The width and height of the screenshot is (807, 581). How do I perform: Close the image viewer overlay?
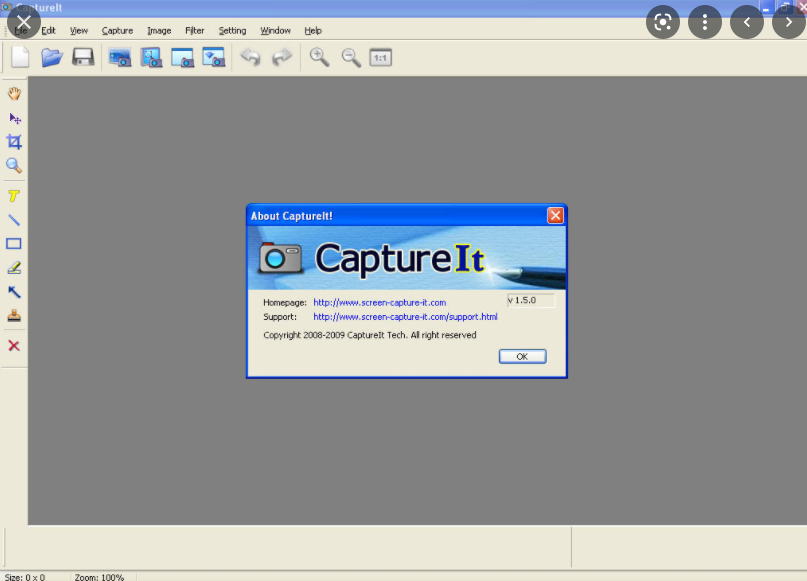(24, 22)
